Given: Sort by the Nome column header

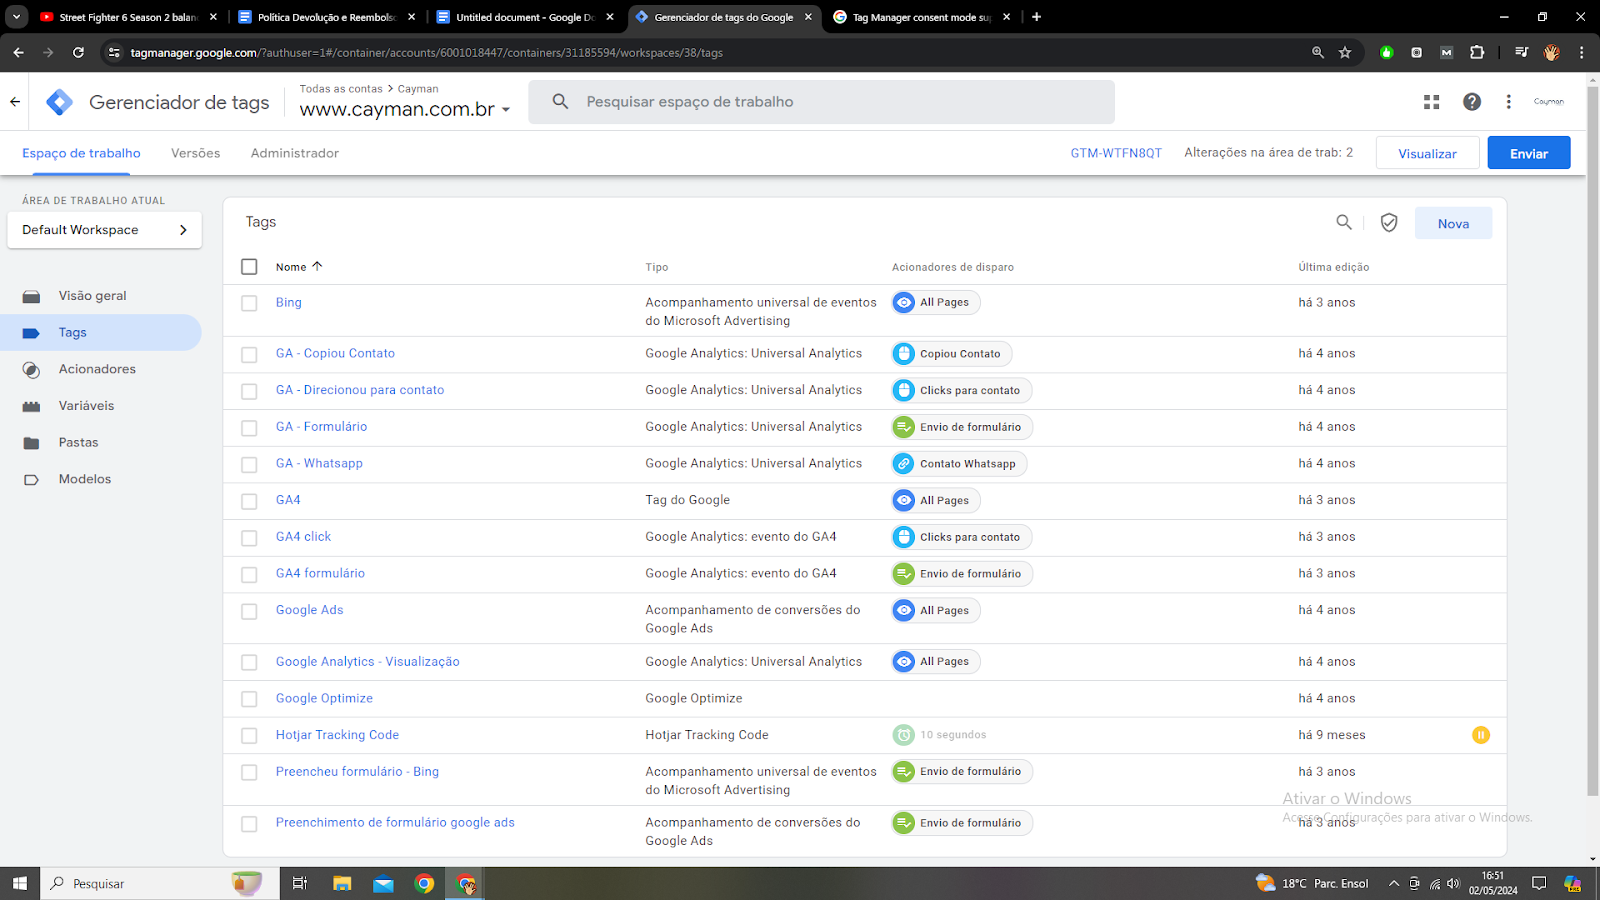Looking at the screenshot, I should tap(299, 267).
